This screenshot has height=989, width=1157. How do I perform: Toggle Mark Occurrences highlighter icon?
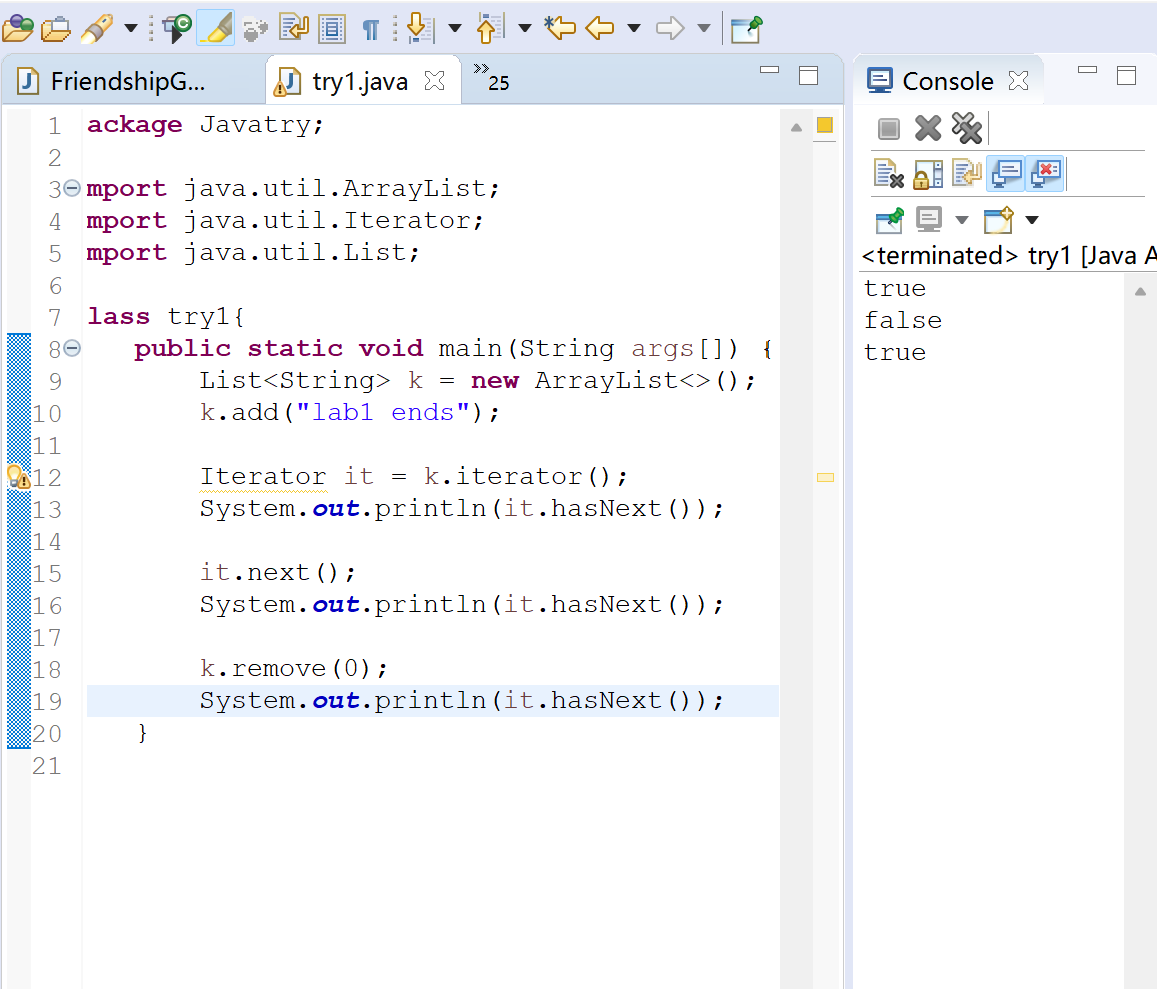coord(215,29)
